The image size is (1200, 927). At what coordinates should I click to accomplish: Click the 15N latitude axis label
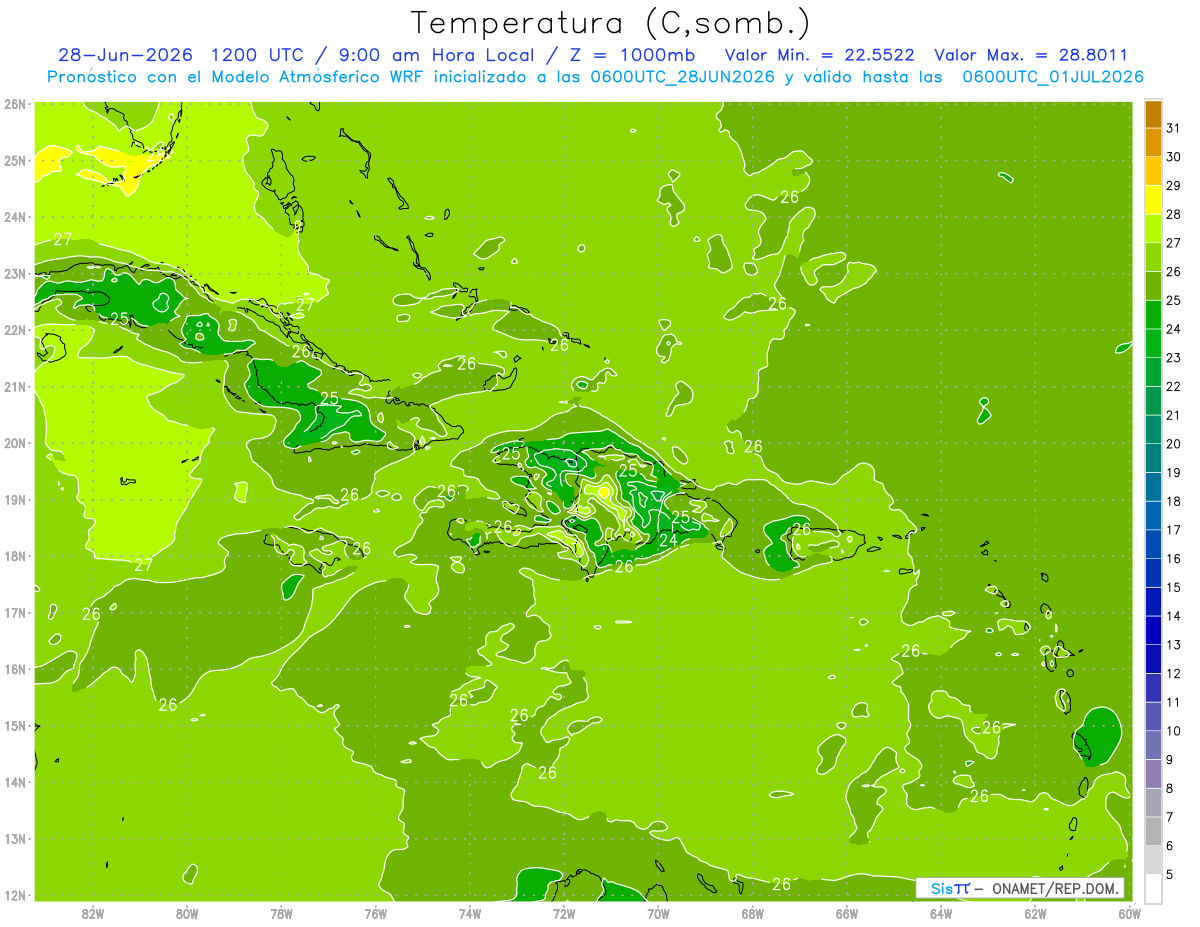click(x=14, y=725)
